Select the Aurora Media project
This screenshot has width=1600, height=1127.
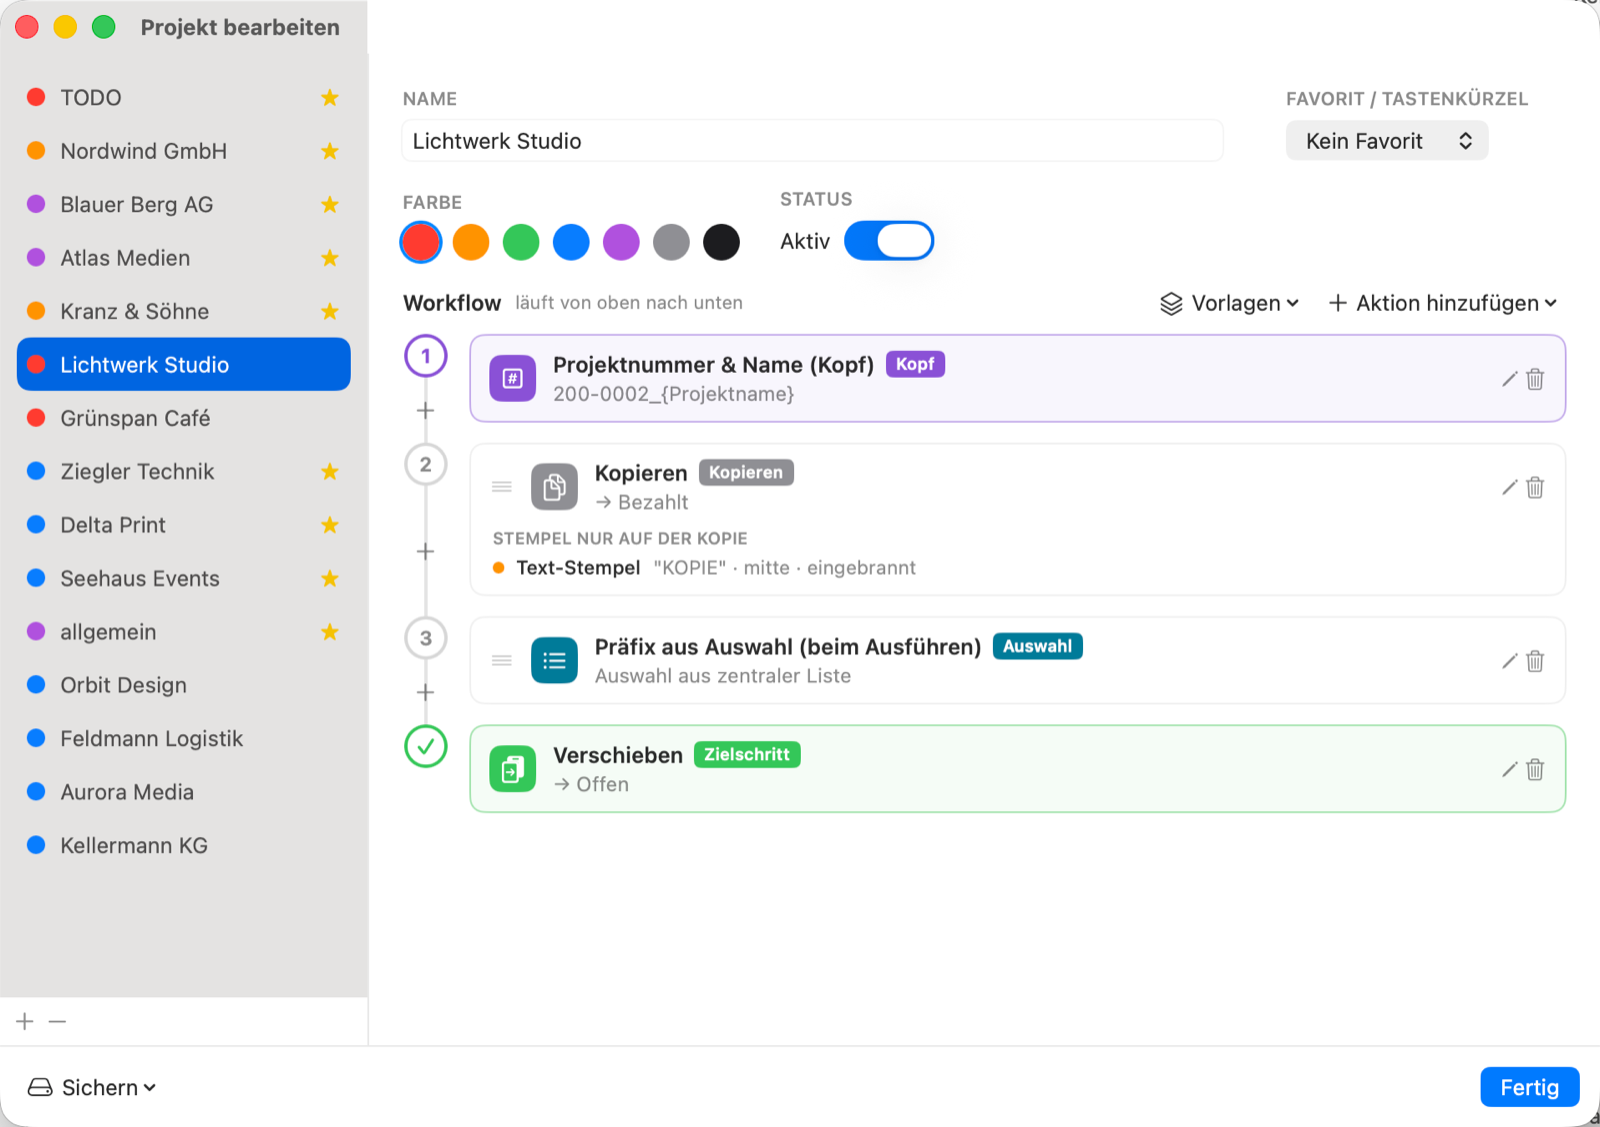click(184, 792)
